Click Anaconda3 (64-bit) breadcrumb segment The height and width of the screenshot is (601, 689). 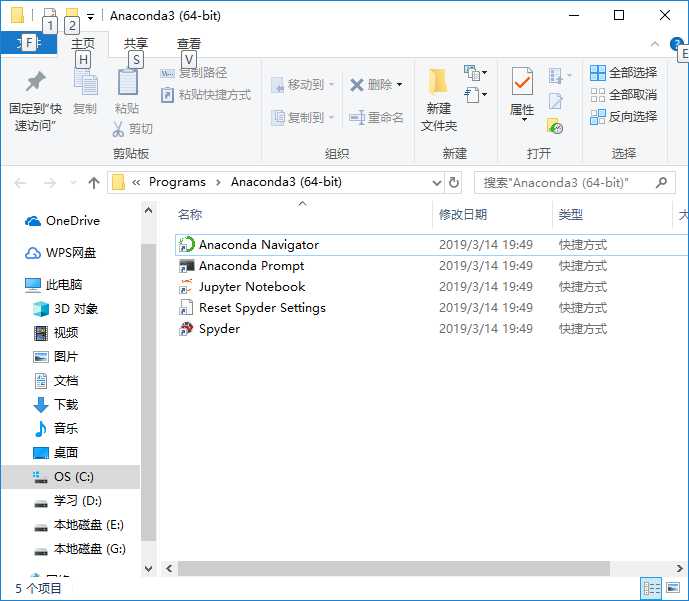tap(286, 182)
